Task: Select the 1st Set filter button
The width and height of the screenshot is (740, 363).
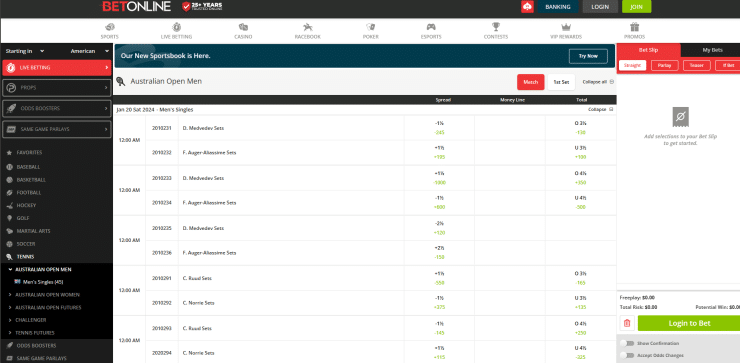Action: click(561, 82)
